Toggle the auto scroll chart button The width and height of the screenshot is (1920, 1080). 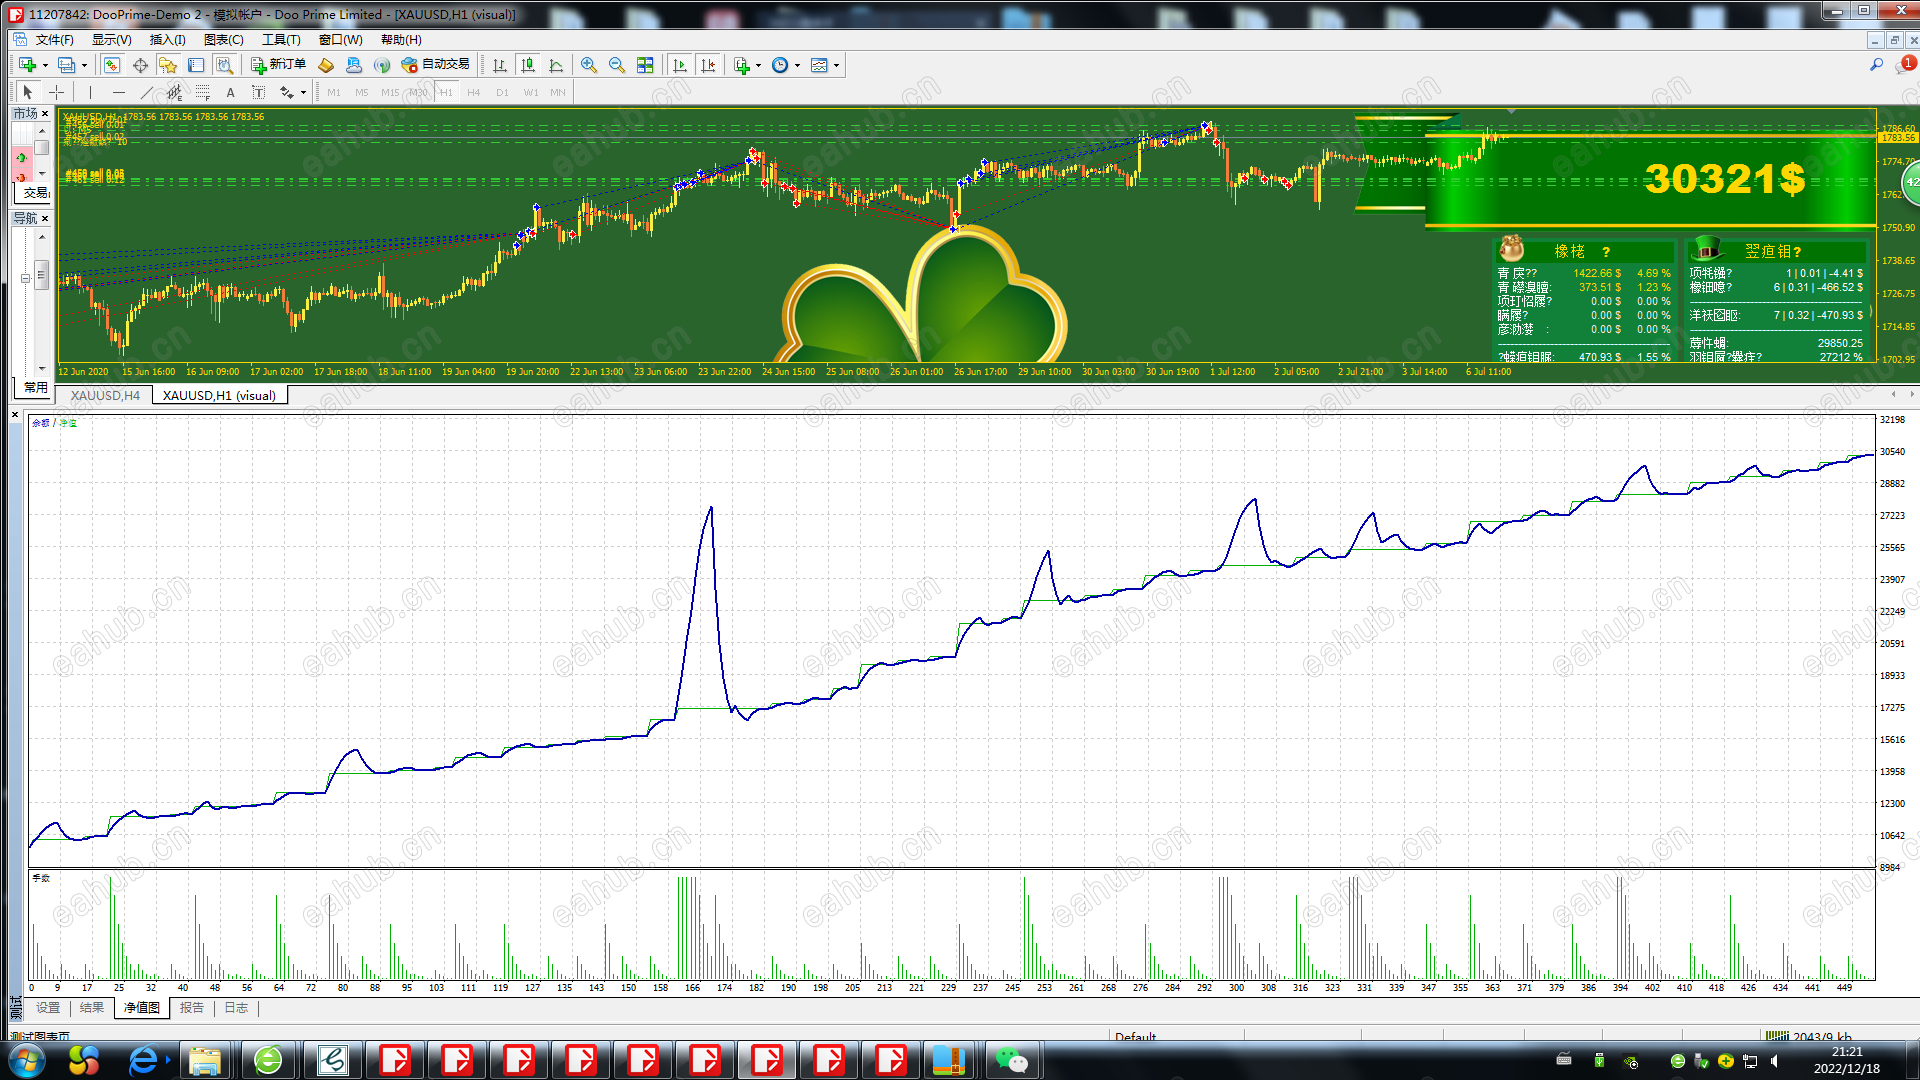[x=680, y=65]
